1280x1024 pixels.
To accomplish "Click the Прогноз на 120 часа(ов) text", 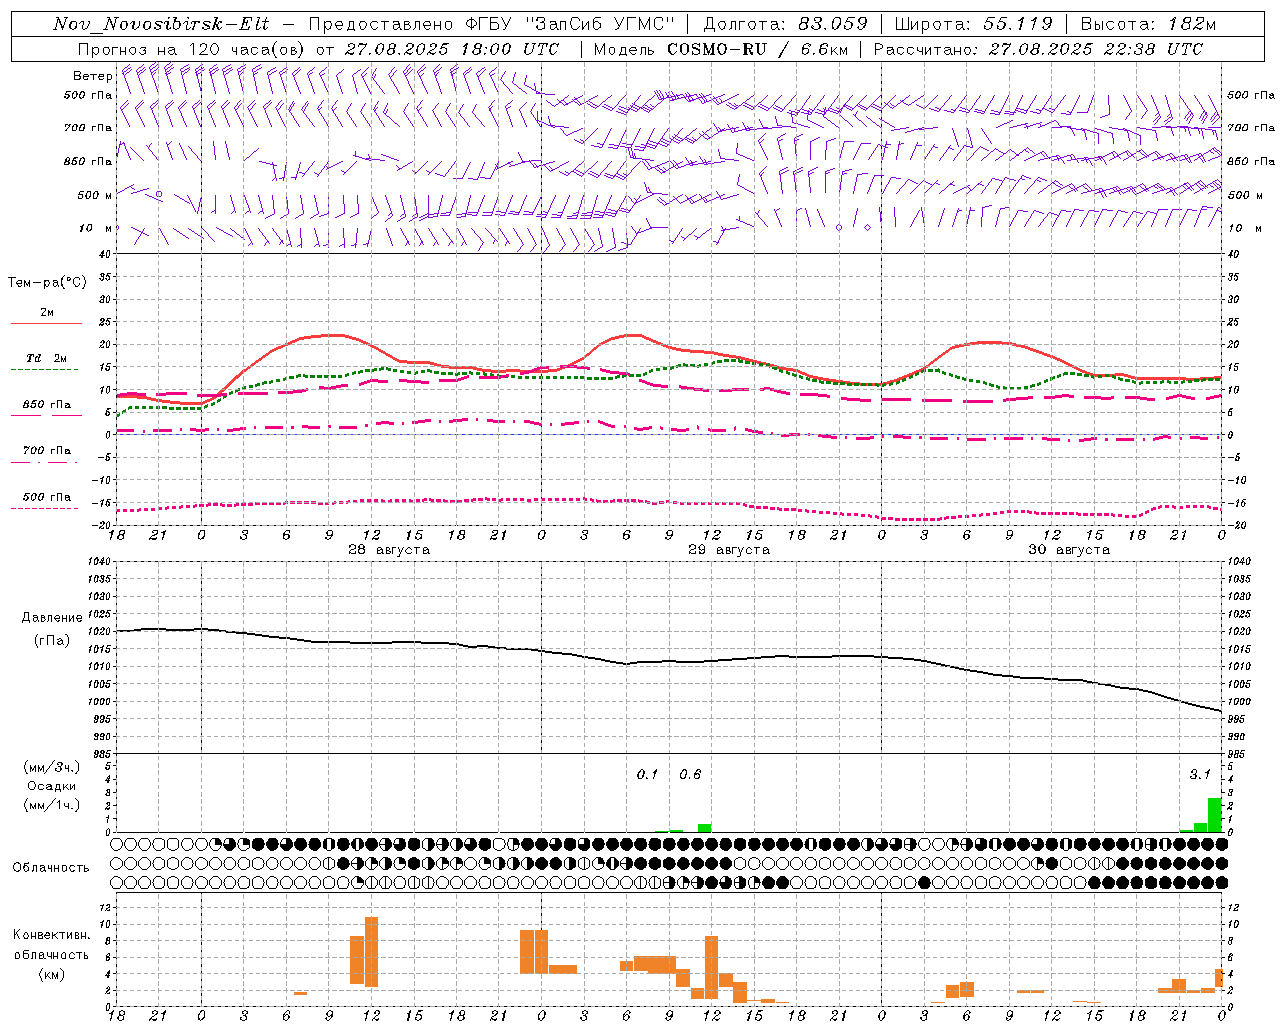I will pyautogui.click(x=192, y=48).
